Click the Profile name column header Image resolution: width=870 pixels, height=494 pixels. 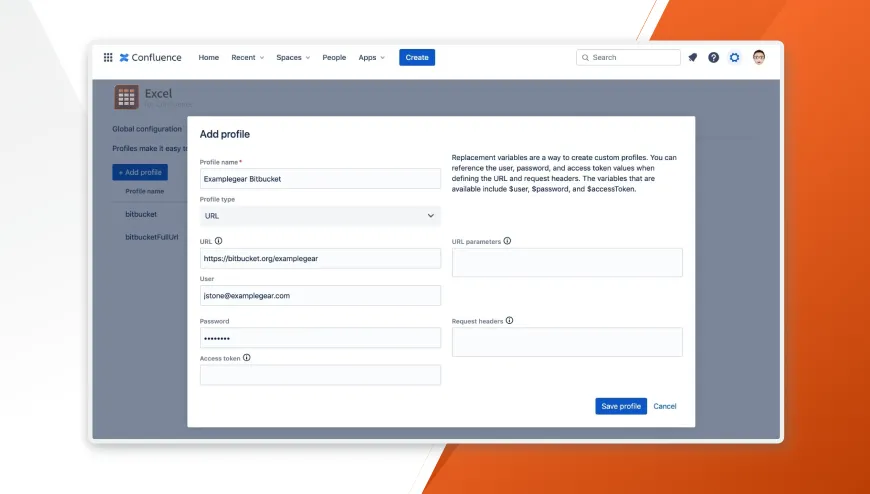coord(144,191)
